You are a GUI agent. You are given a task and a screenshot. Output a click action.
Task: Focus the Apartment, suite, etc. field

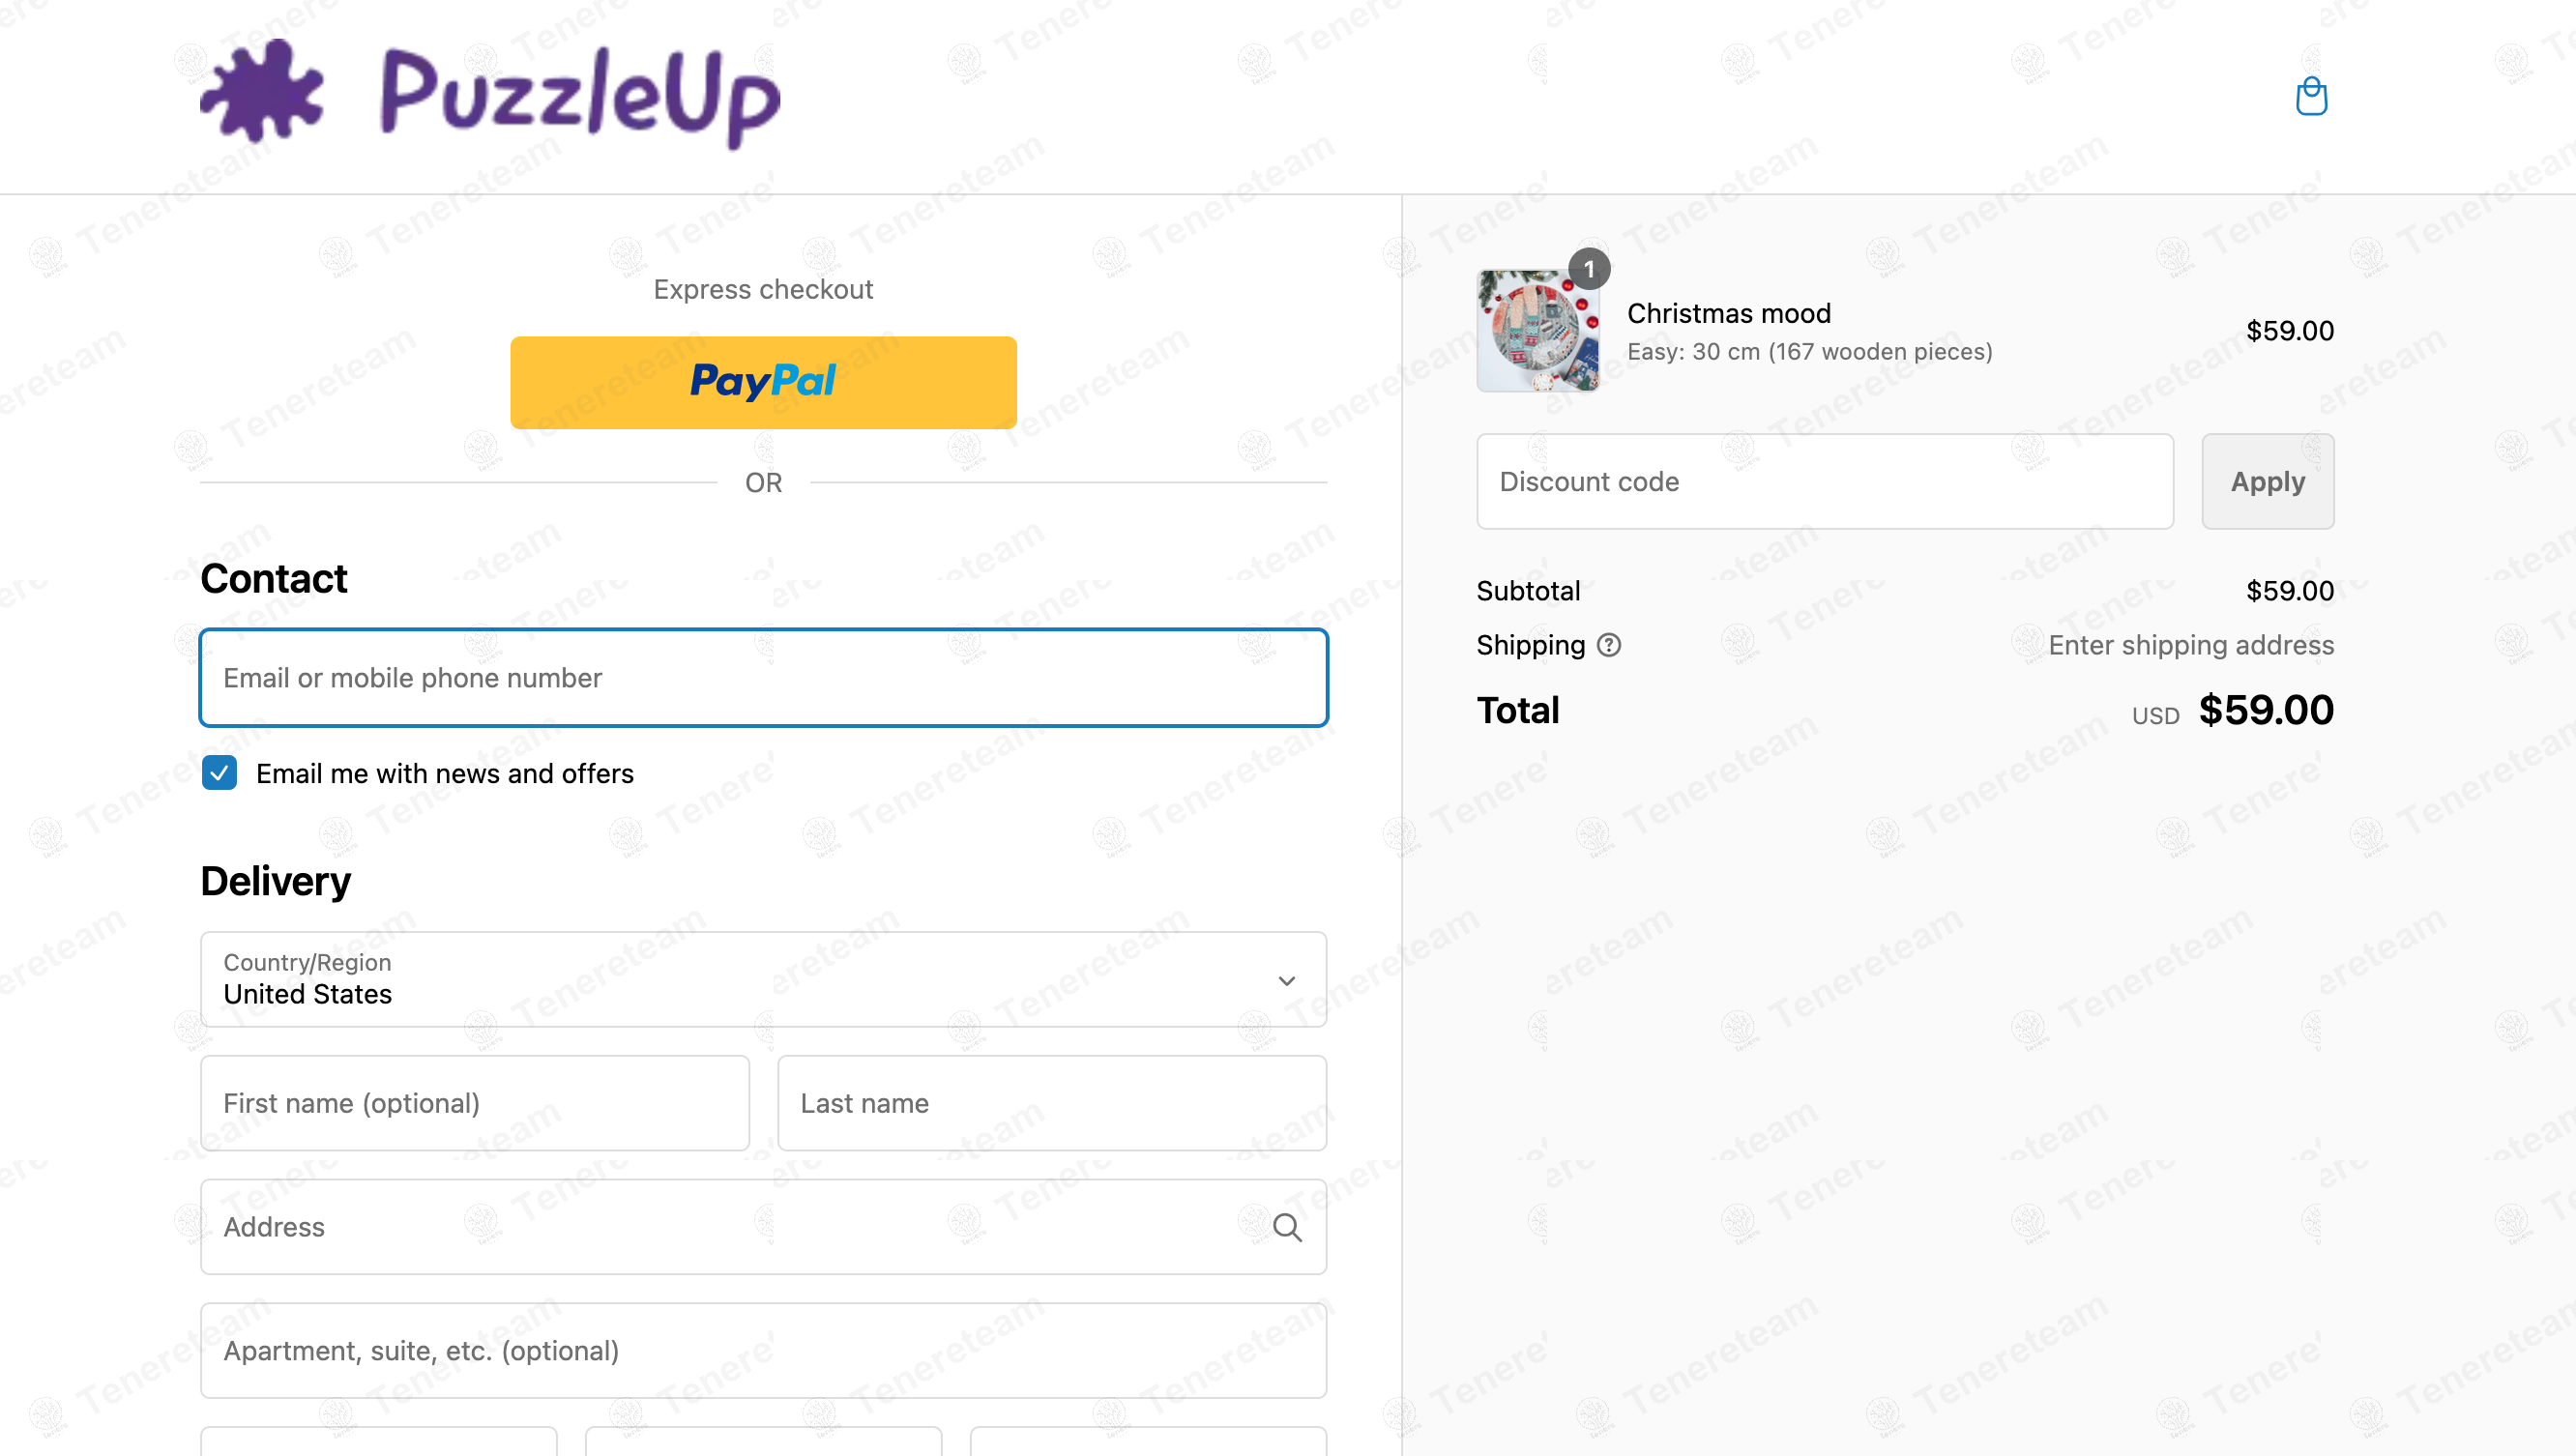(763, 1351)
